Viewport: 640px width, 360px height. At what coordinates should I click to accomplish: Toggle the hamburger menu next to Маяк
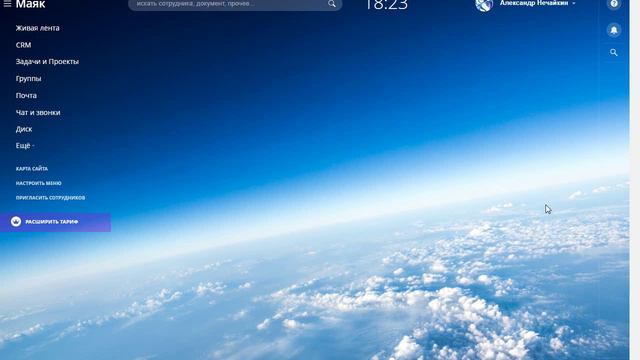(x=7, y=4)
